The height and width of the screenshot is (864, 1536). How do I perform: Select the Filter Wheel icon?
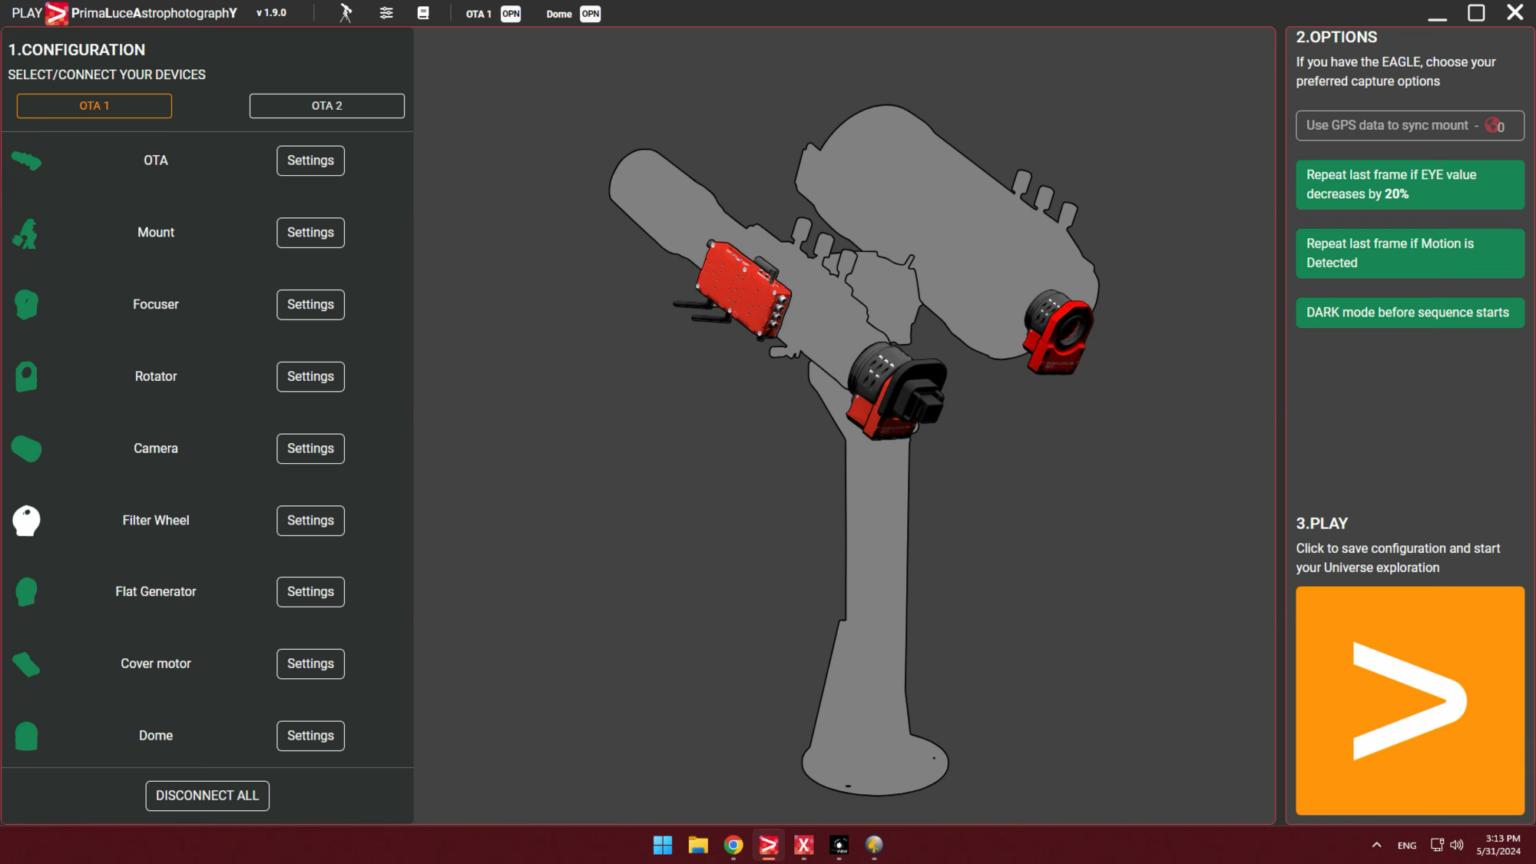[x=26, y=520]
